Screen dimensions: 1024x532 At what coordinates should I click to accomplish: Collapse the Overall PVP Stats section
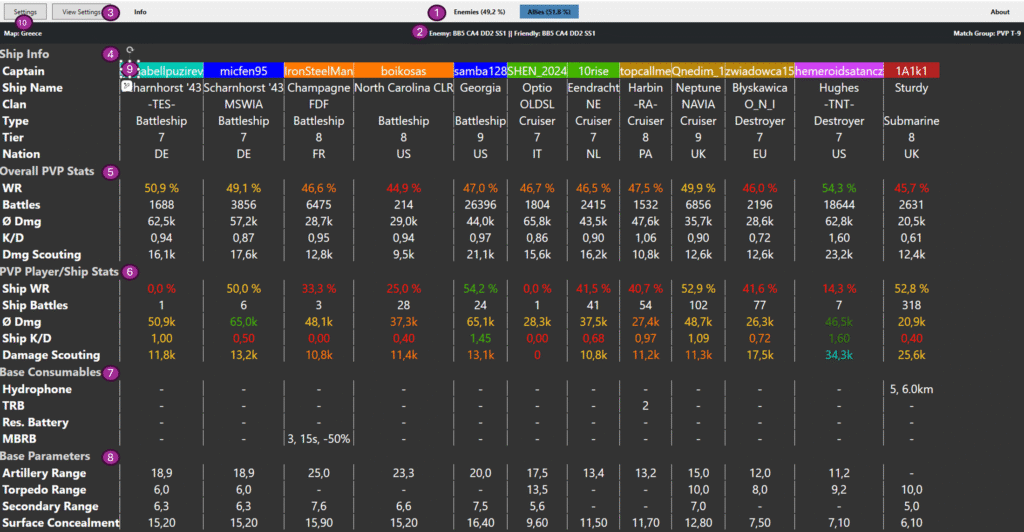tap(50, 171)
